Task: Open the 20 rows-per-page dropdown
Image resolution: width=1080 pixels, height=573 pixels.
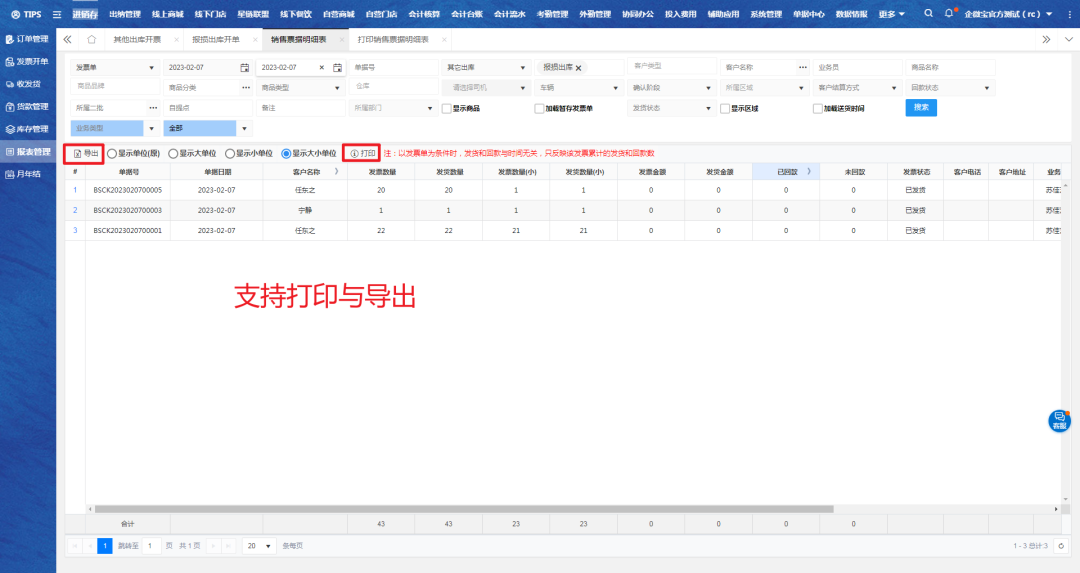Action: pos(260,546)
